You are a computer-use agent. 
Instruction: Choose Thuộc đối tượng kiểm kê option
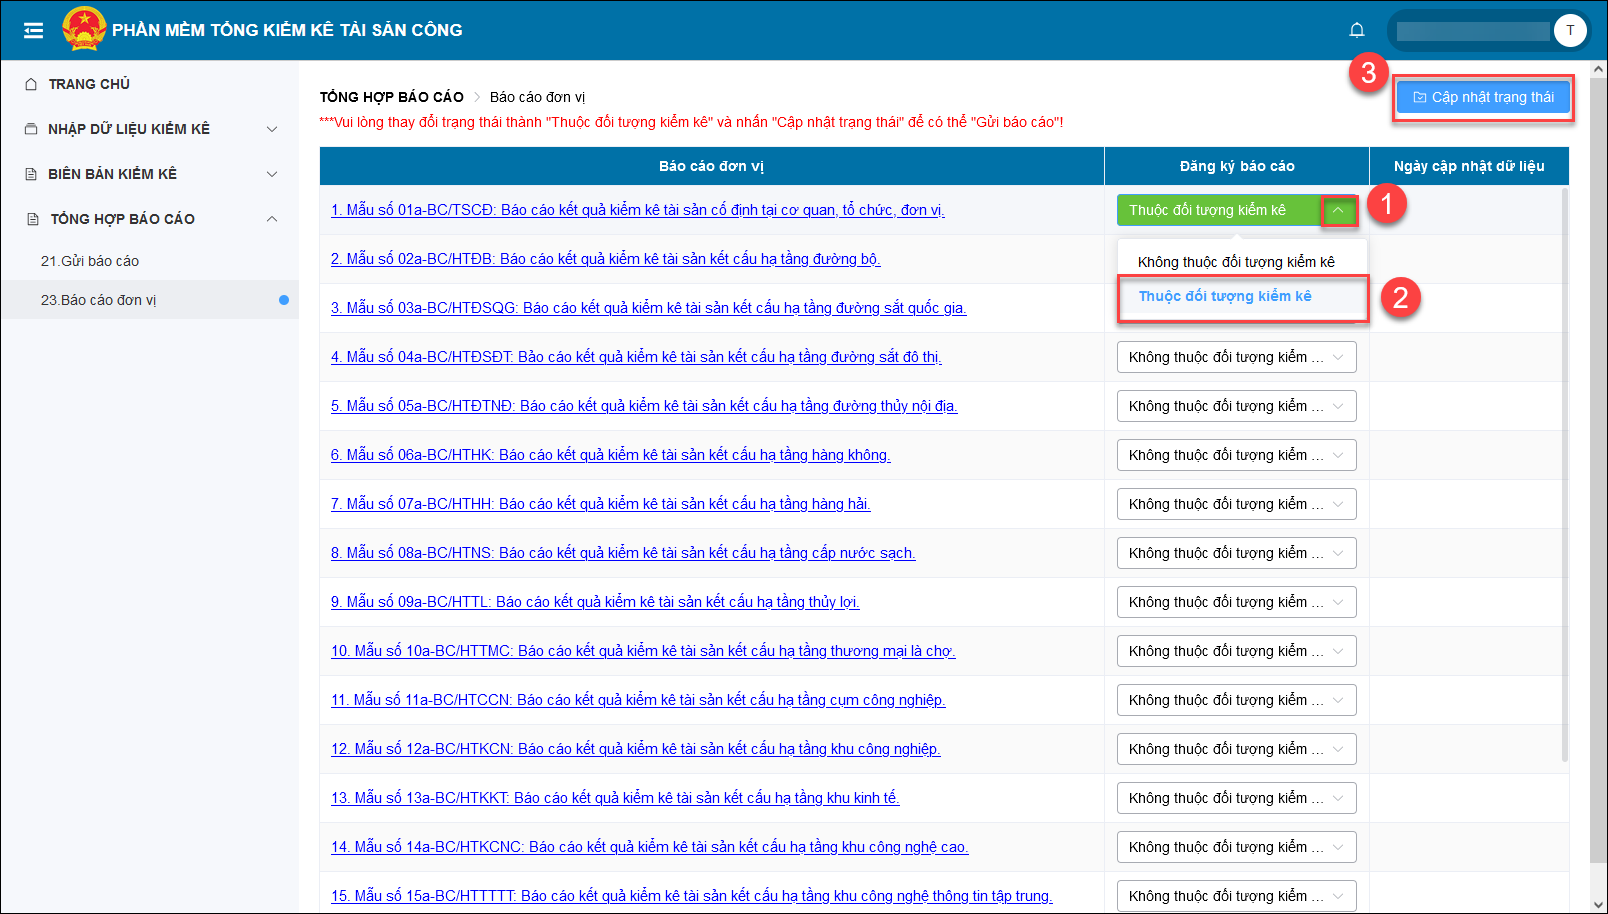[x=1242, y=297]
